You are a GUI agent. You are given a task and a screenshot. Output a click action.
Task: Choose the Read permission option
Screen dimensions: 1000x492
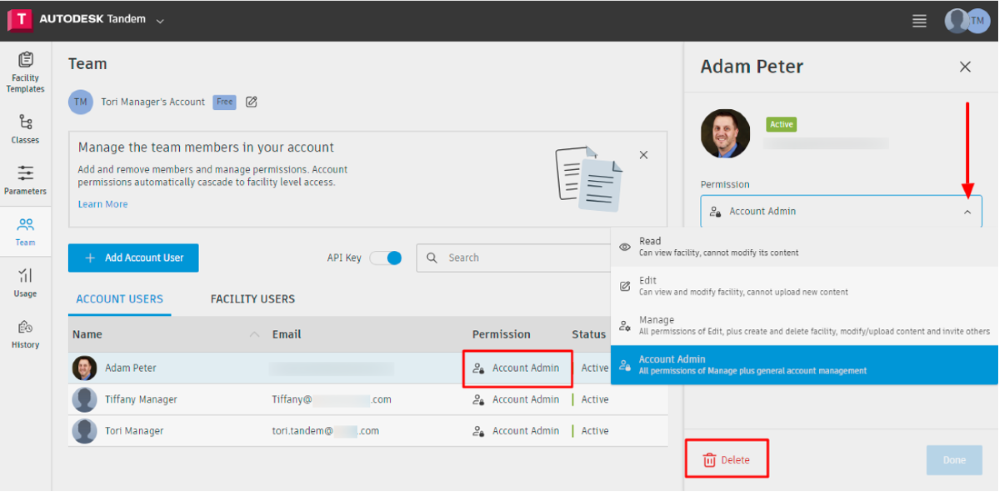[805, 246]
